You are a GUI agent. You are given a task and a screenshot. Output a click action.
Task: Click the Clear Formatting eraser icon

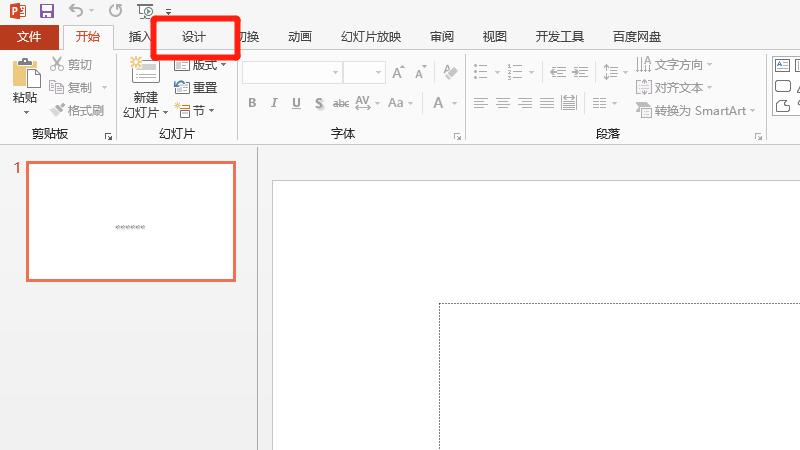pyautogui.click(x=450, y=72)
